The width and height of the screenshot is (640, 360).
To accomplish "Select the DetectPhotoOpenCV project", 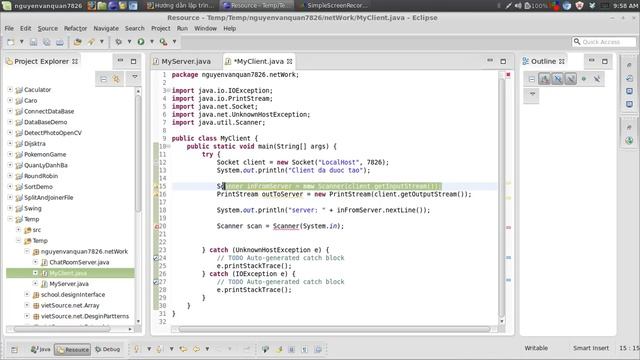I will point(53,133).
